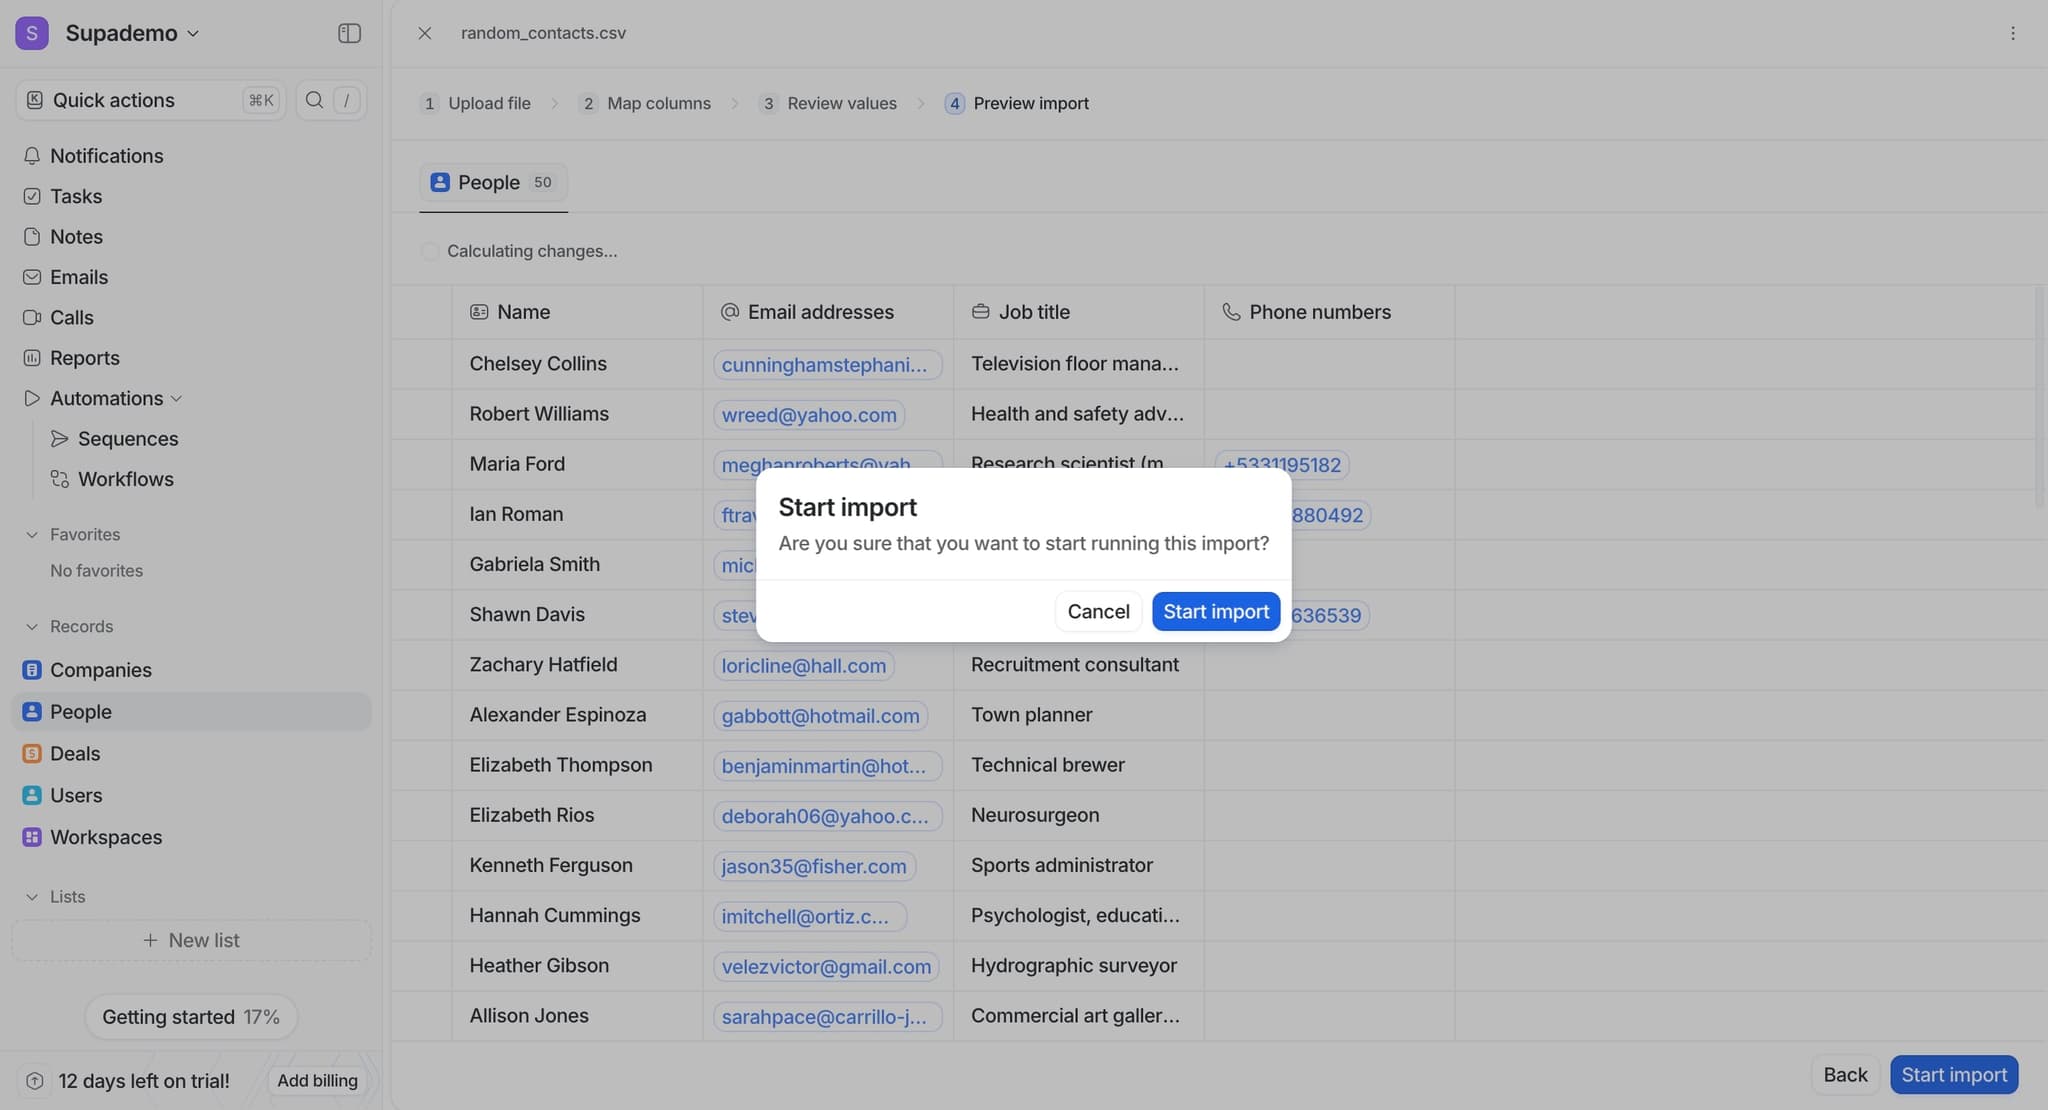Click the search magnifier icon
Screen dimensions: 2048x1110
pyautogui.click(x=314, y=100)
